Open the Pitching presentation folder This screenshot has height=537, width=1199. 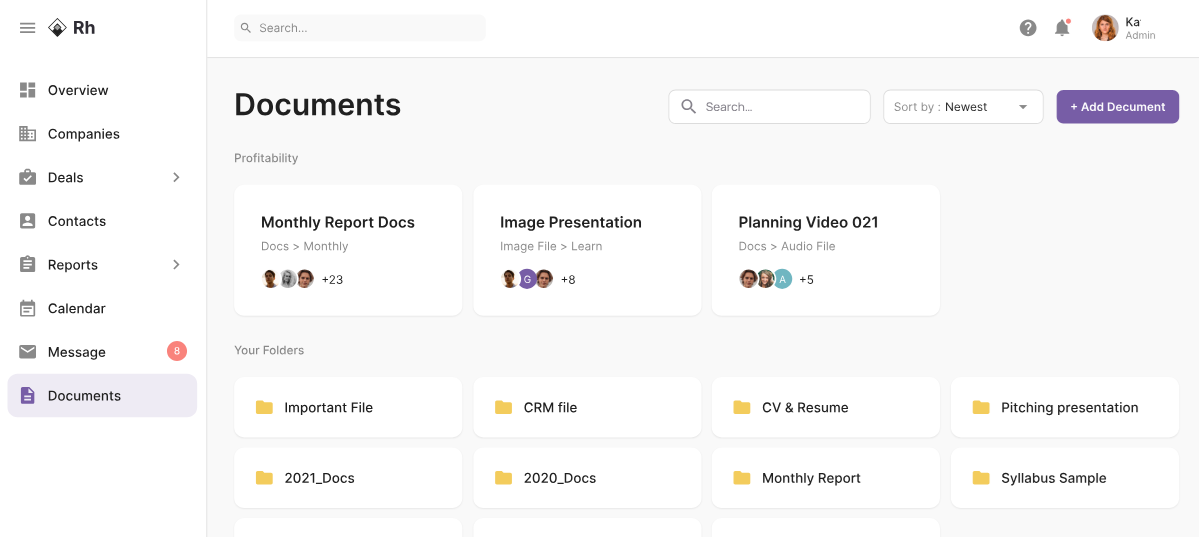pyautogui.click(x=1064, y=408)
